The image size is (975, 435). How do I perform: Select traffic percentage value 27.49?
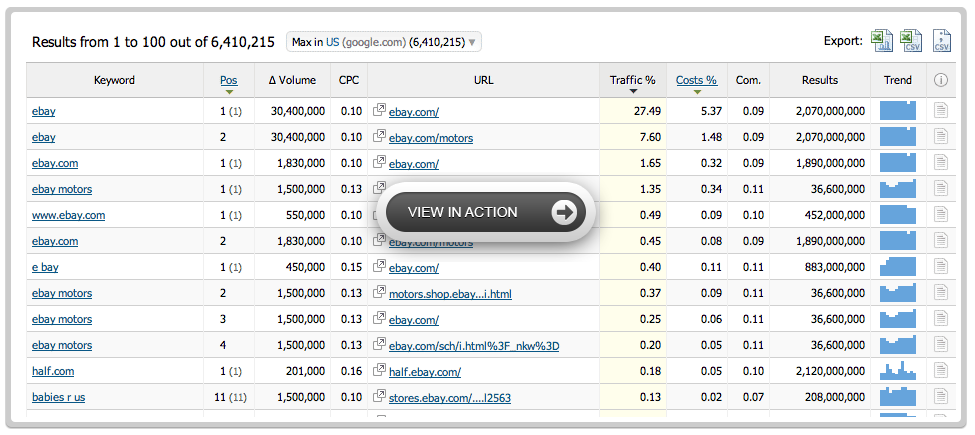tap(647, 111)
